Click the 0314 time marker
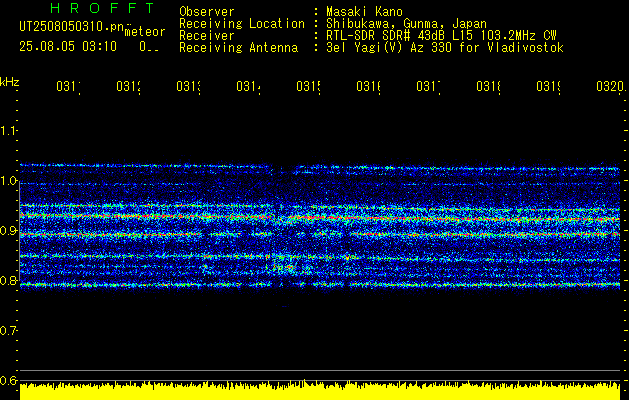 (x=248, y=86)
